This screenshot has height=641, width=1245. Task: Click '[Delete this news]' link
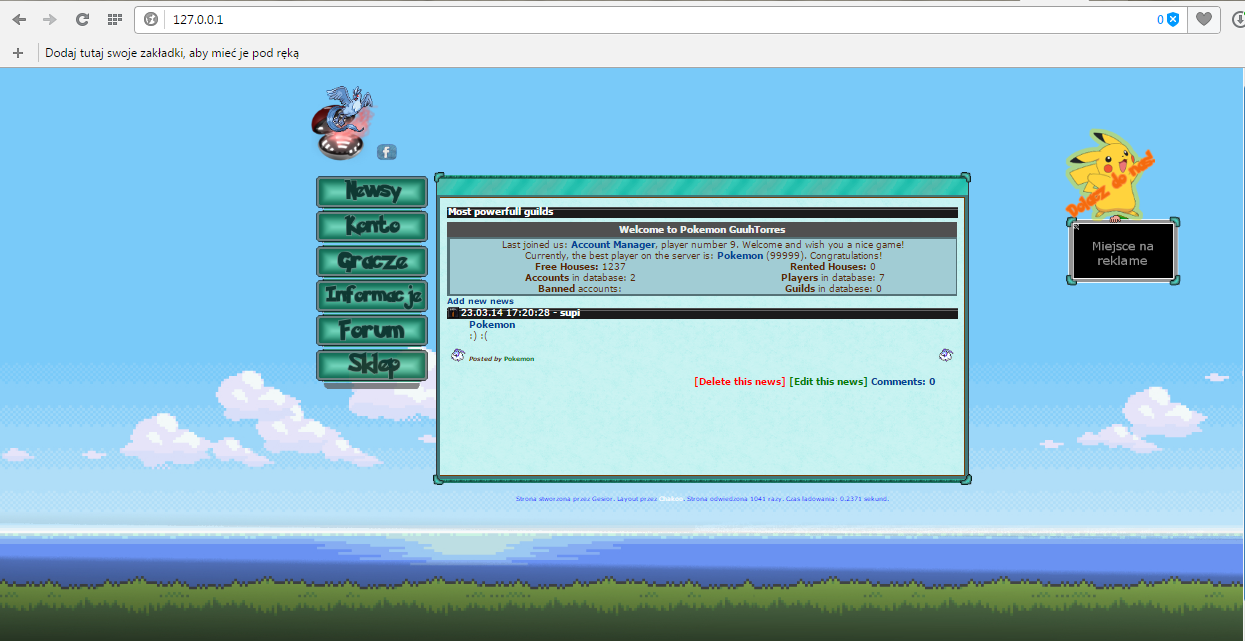pyautogui.click(x=740, y=382)
